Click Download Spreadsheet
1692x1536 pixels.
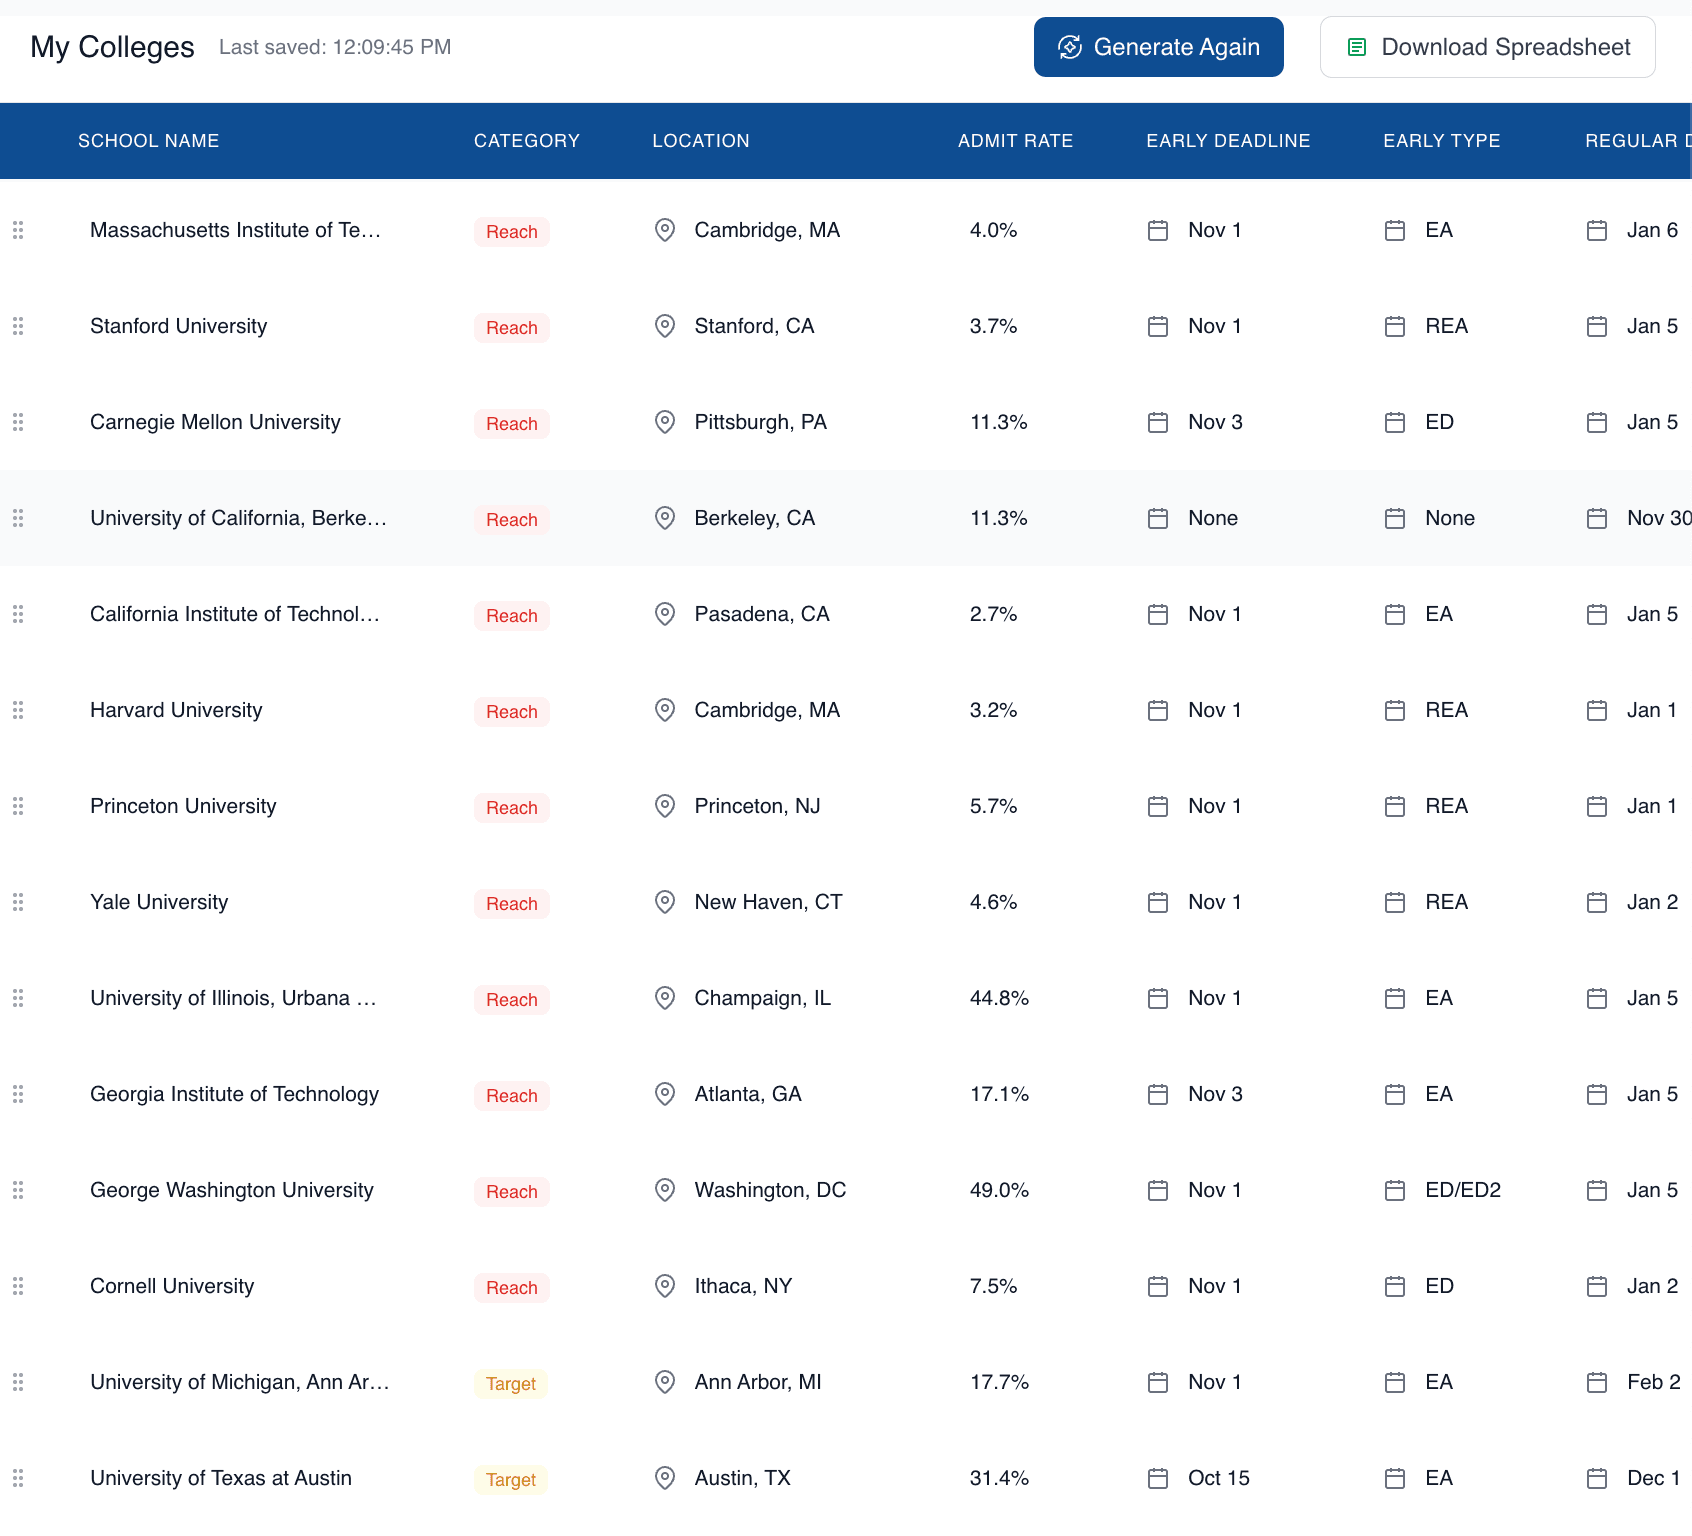pyautogui.click(x=1487, y=46)
